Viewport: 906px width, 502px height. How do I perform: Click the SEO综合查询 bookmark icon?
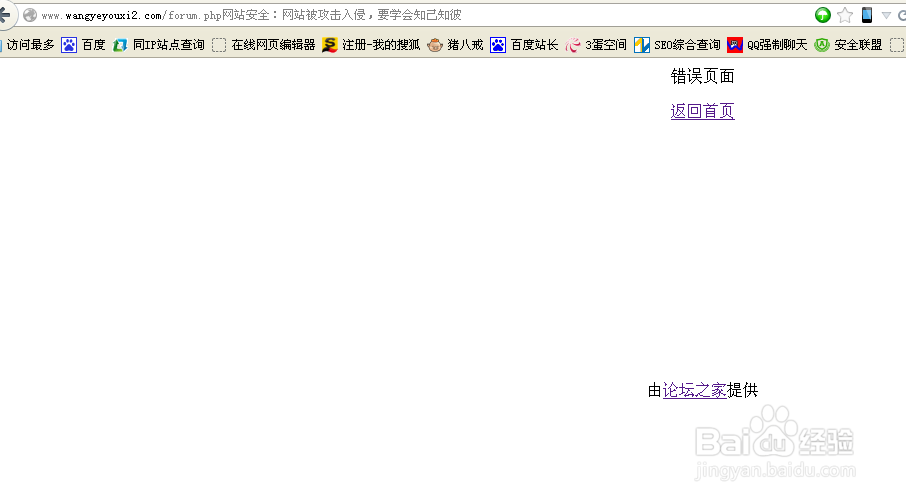[641, 44]
